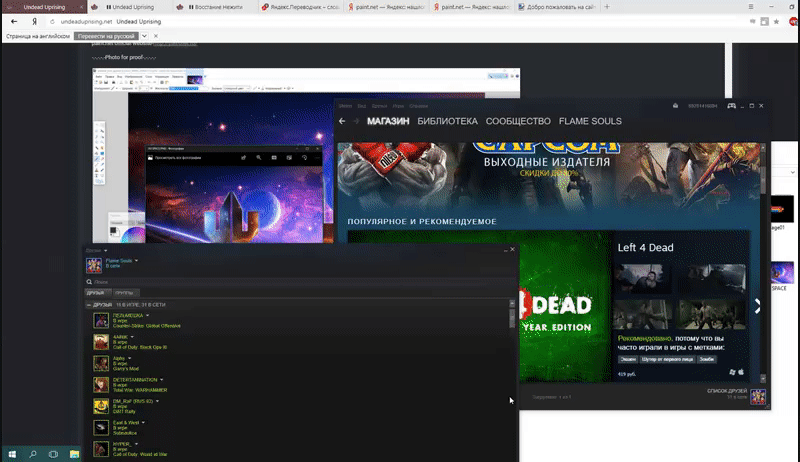
Task: Go back in the Steam store window
Action: tap(342, 121)
